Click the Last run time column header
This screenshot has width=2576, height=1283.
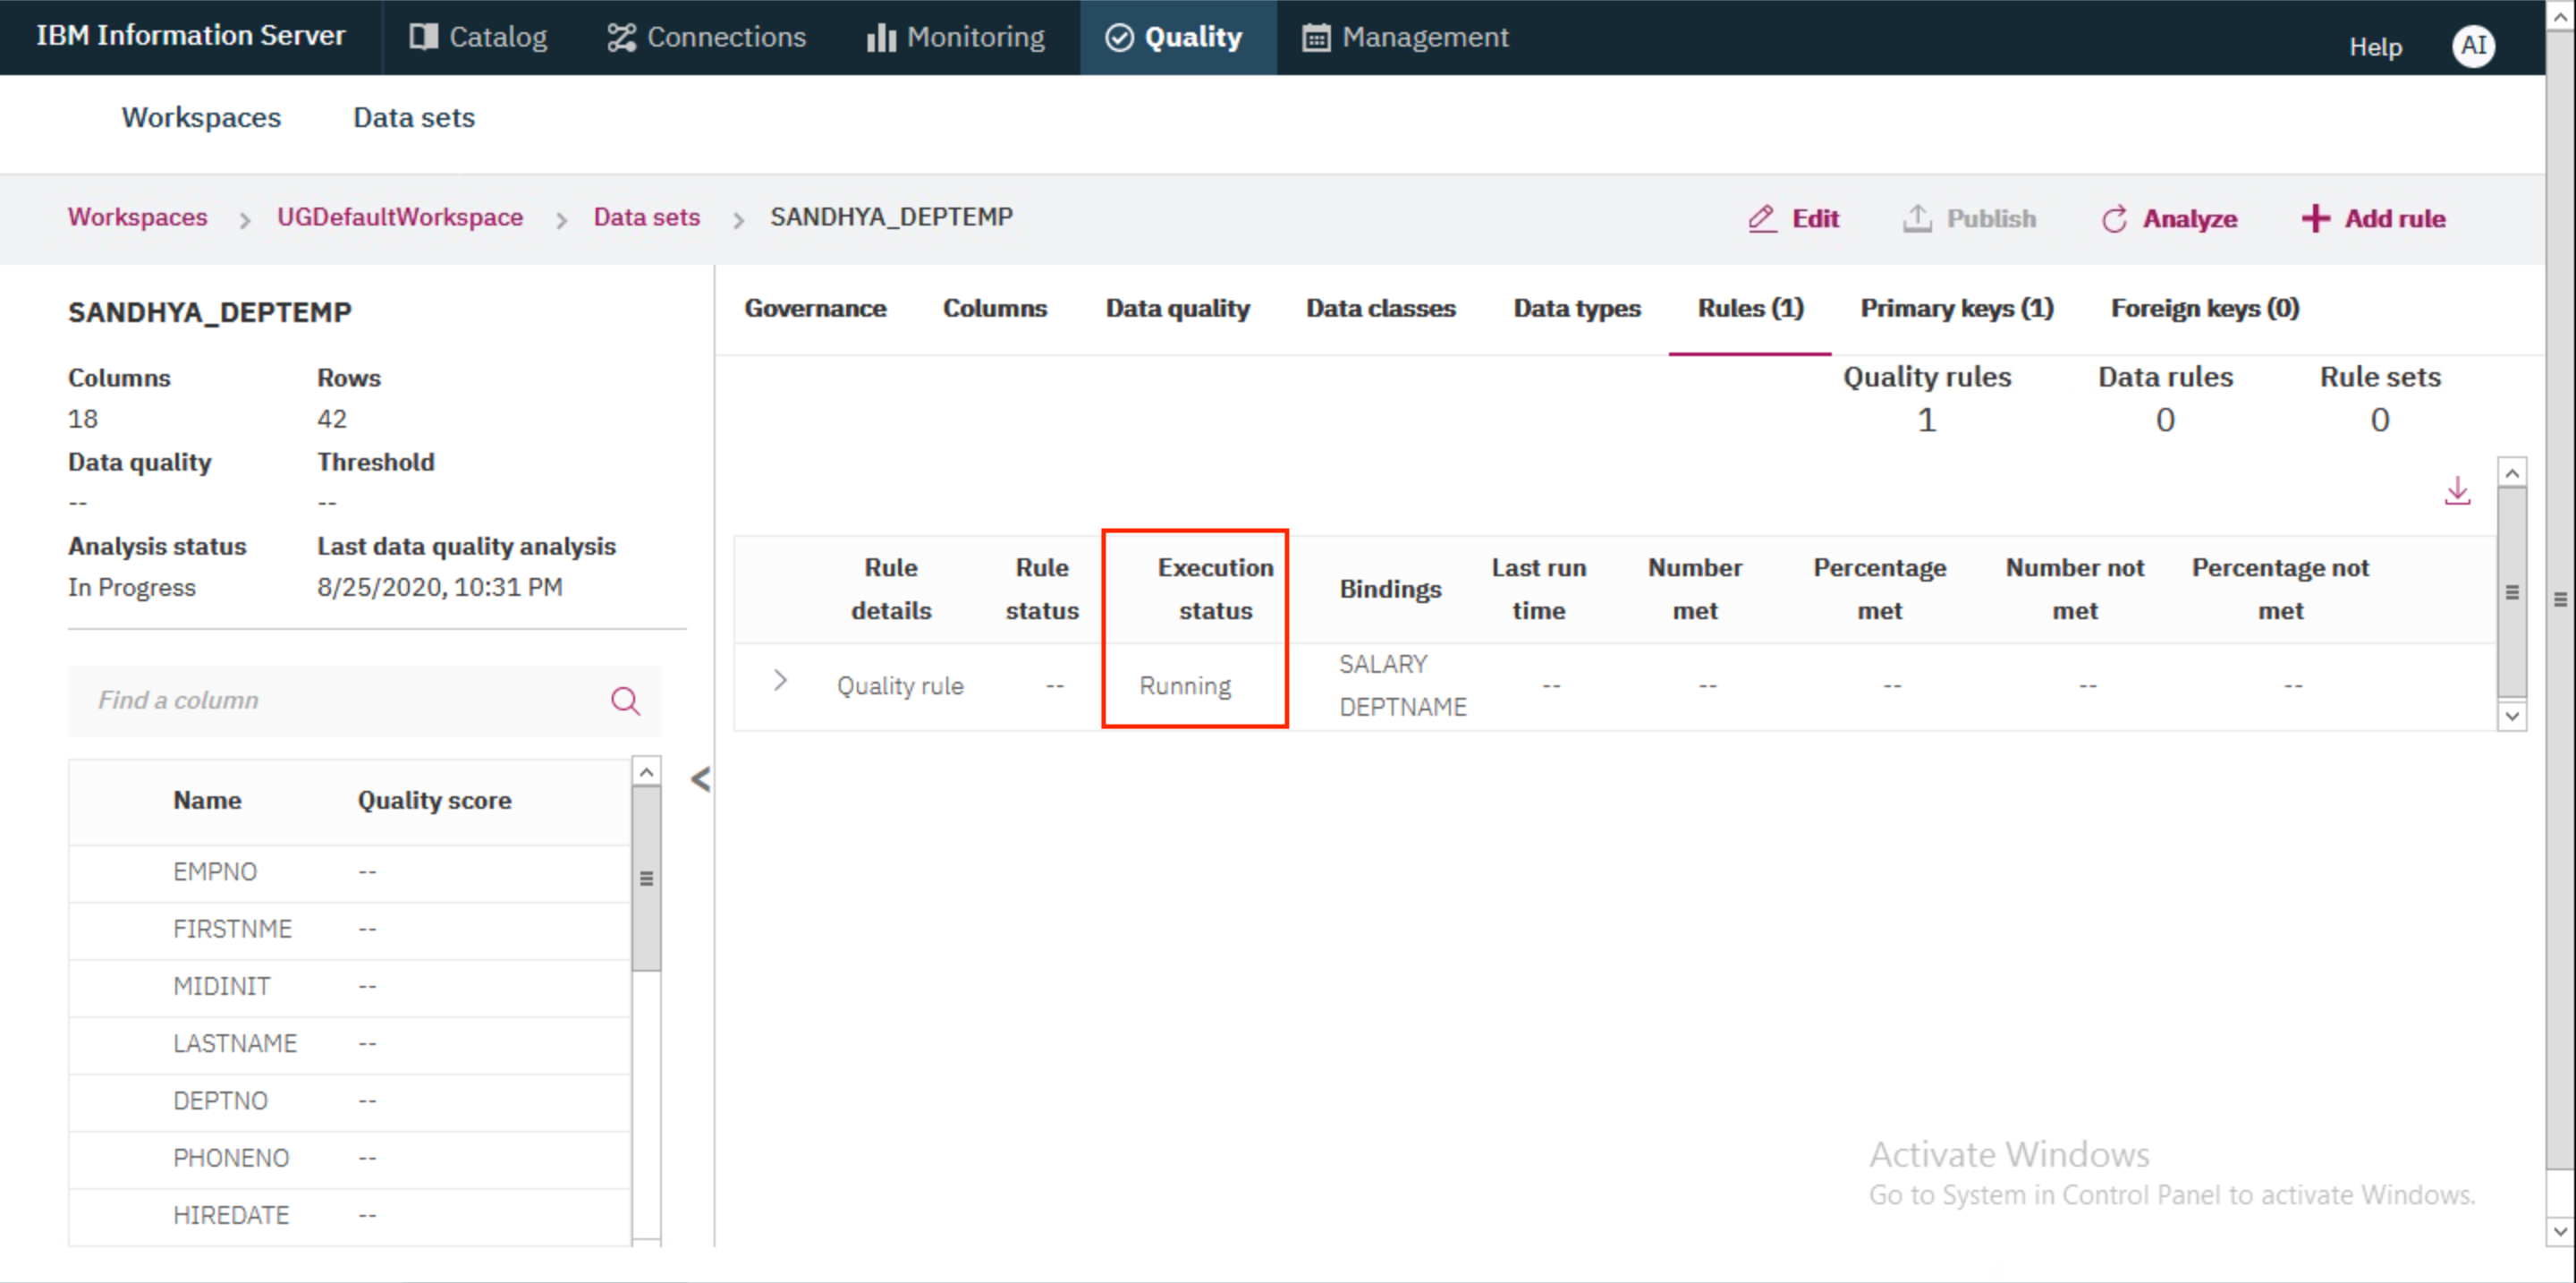coord(1539,589)
